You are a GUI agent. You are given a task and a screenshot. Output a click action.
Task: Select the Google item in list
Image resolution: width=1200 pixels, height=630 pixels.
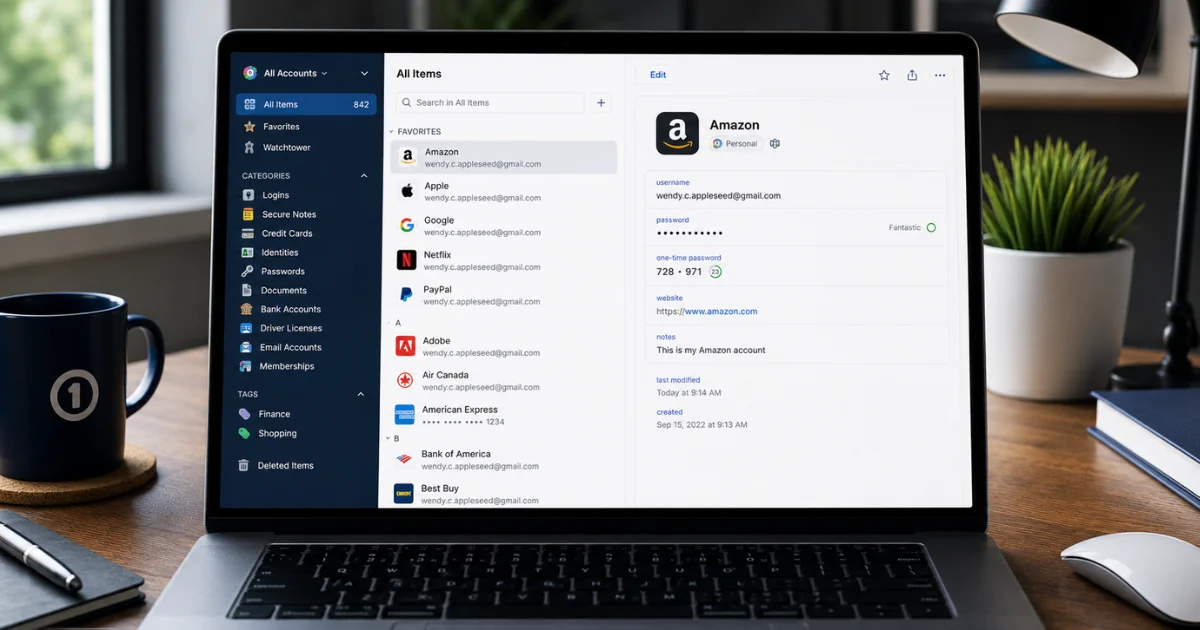(x=503, y=226)
